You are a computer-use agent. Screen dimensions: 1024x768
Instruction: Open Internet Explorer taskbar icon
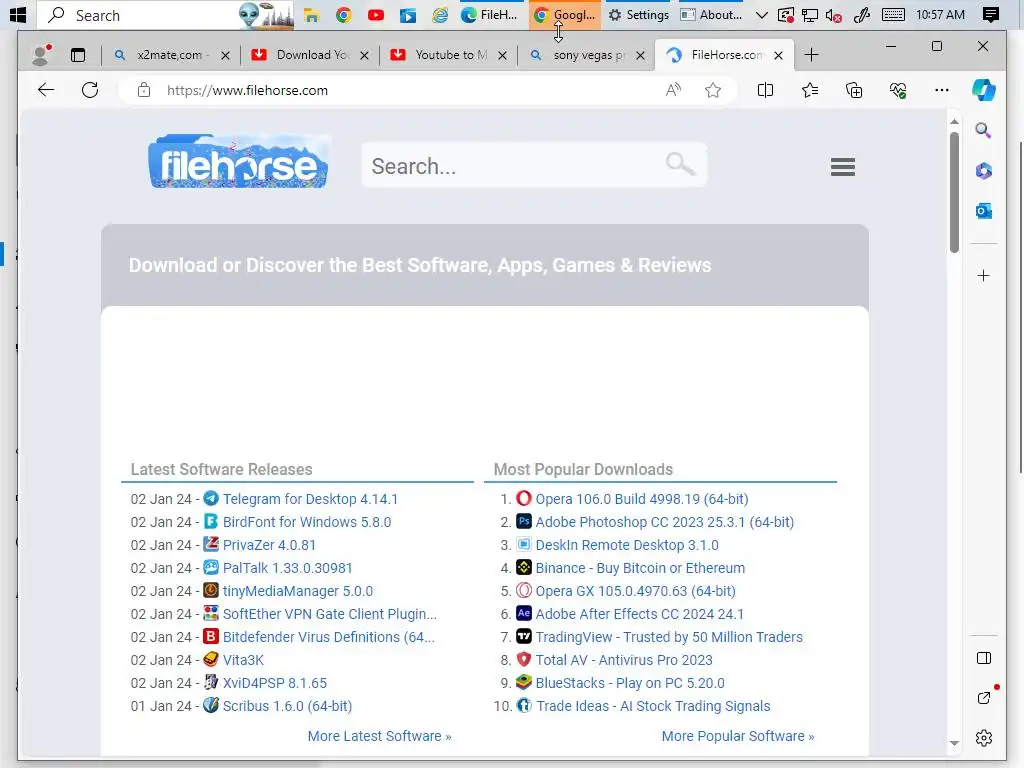pyautogui.click(x=440, y=14)
